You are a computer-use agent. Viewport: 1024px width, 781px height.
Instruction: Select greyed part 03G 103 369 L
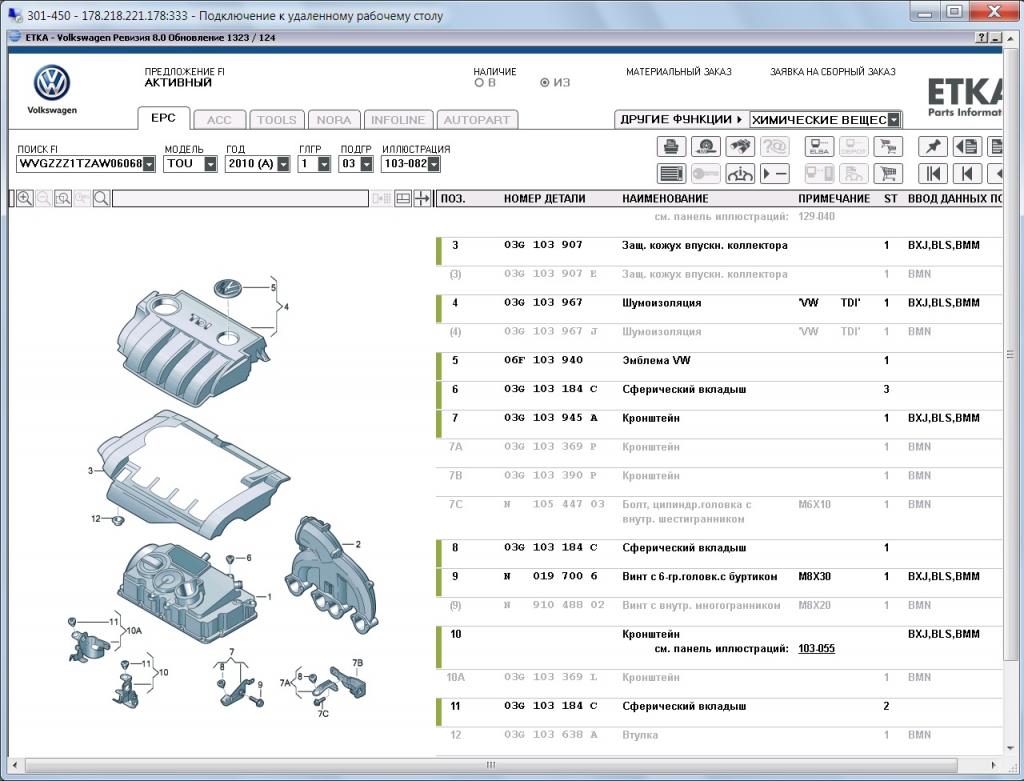click(x=551, y=677)
